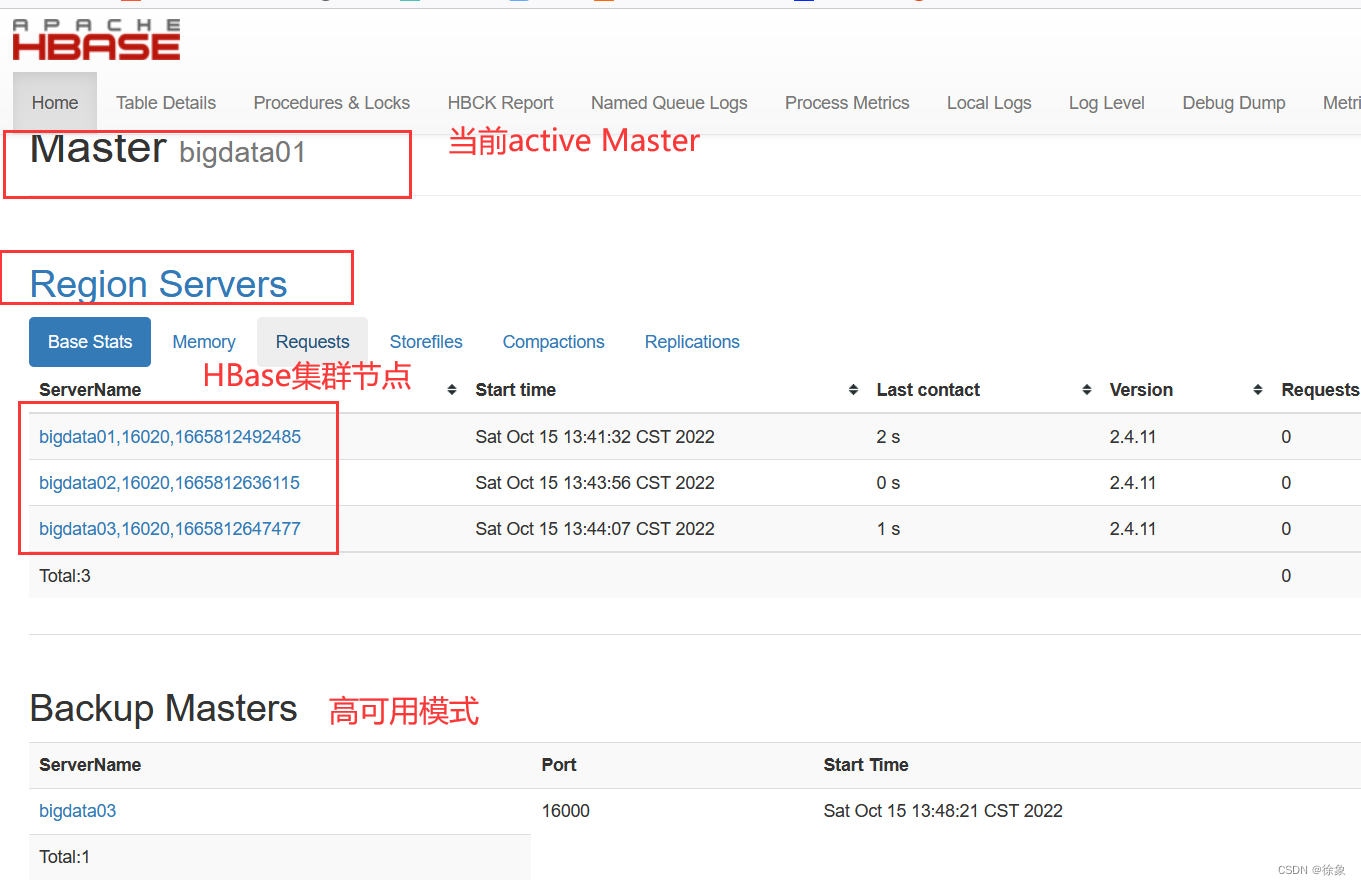This screenshot has height=885, width=1361.
Task: Switch to the Replications tab
Action: [x=692, y=342]
